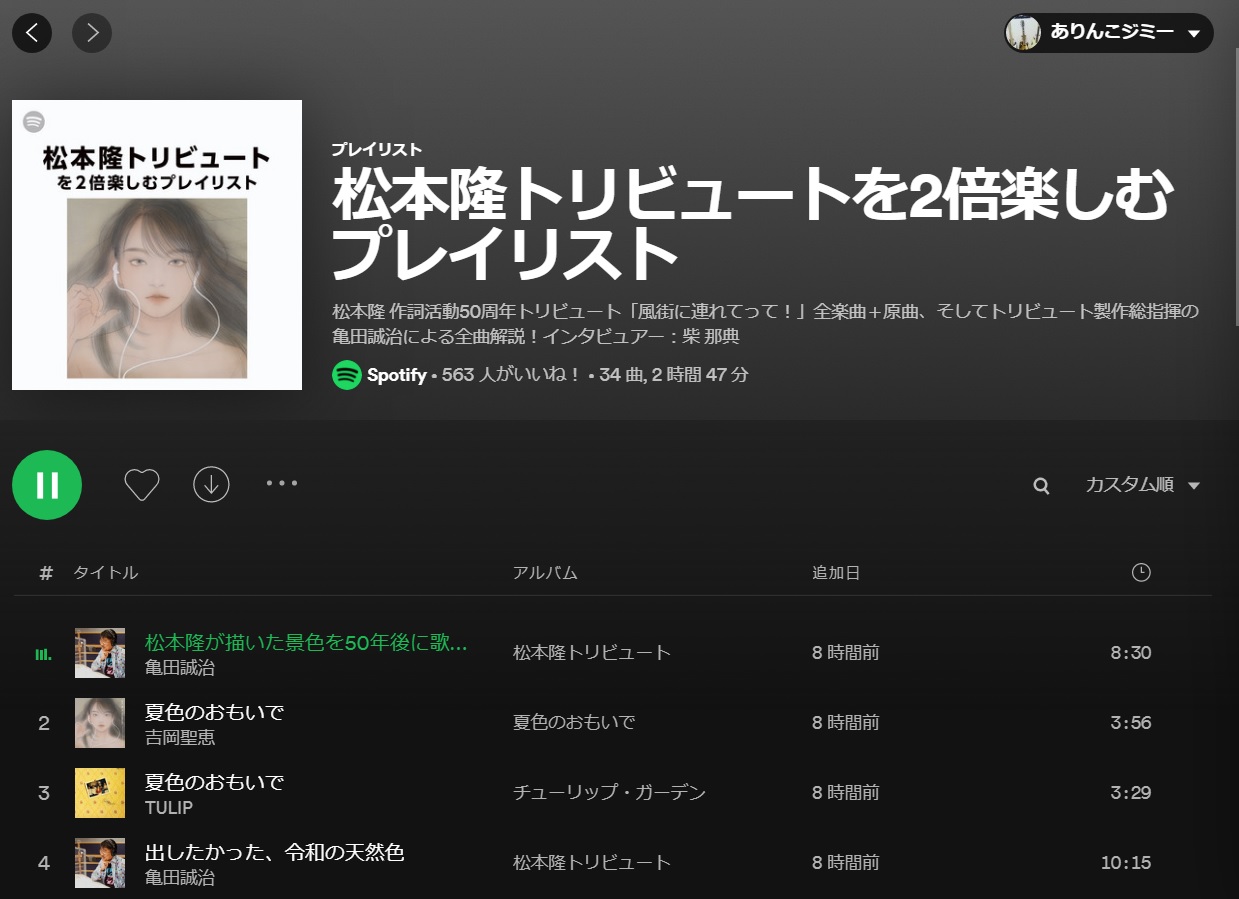Open the fourth row's 松本隆トリビュート album
Viewport: 1239px width, 899px height.
point(592,863)
